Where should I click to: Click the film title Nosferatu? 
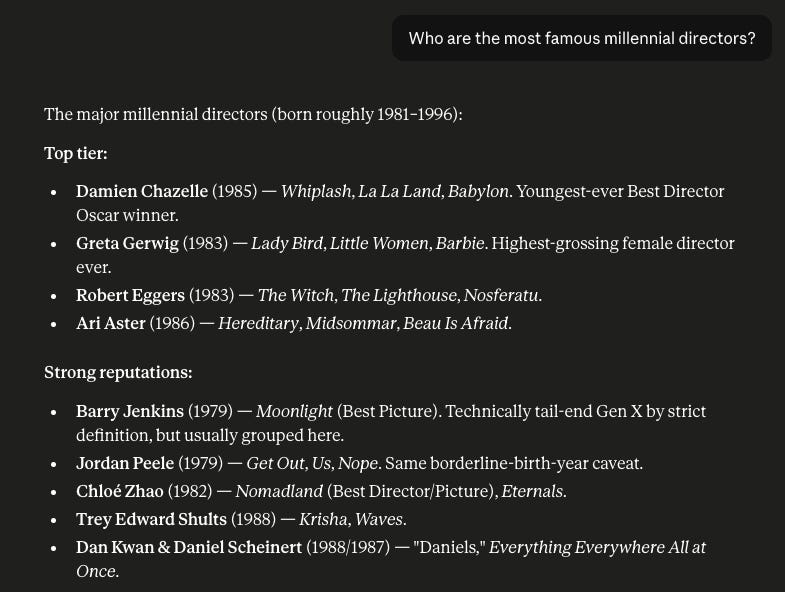pyautogui.click(x=501, y=295)
